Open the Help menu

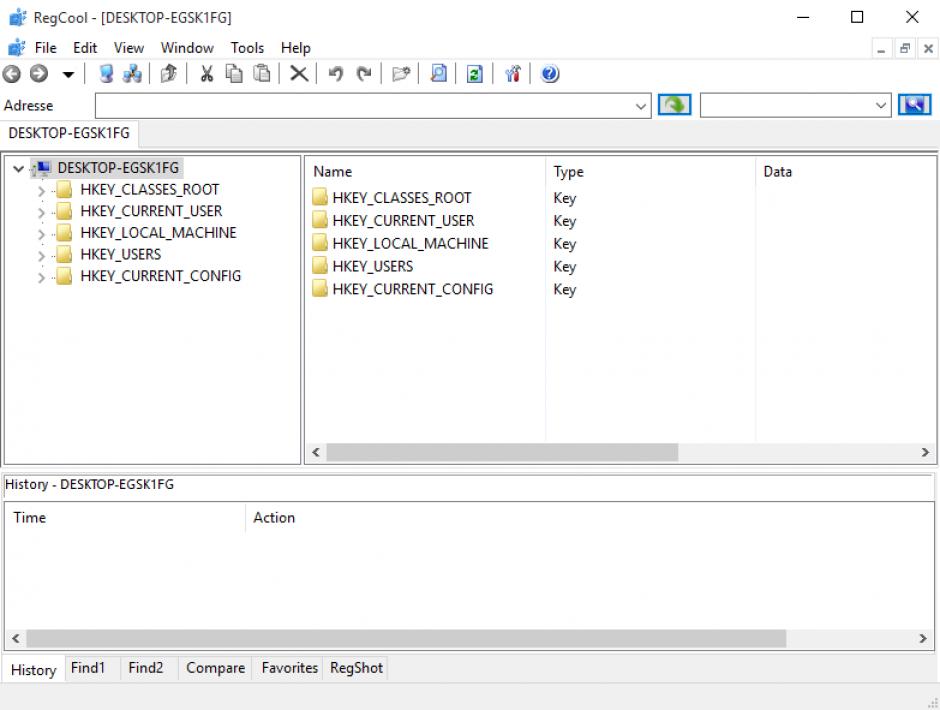296,48
